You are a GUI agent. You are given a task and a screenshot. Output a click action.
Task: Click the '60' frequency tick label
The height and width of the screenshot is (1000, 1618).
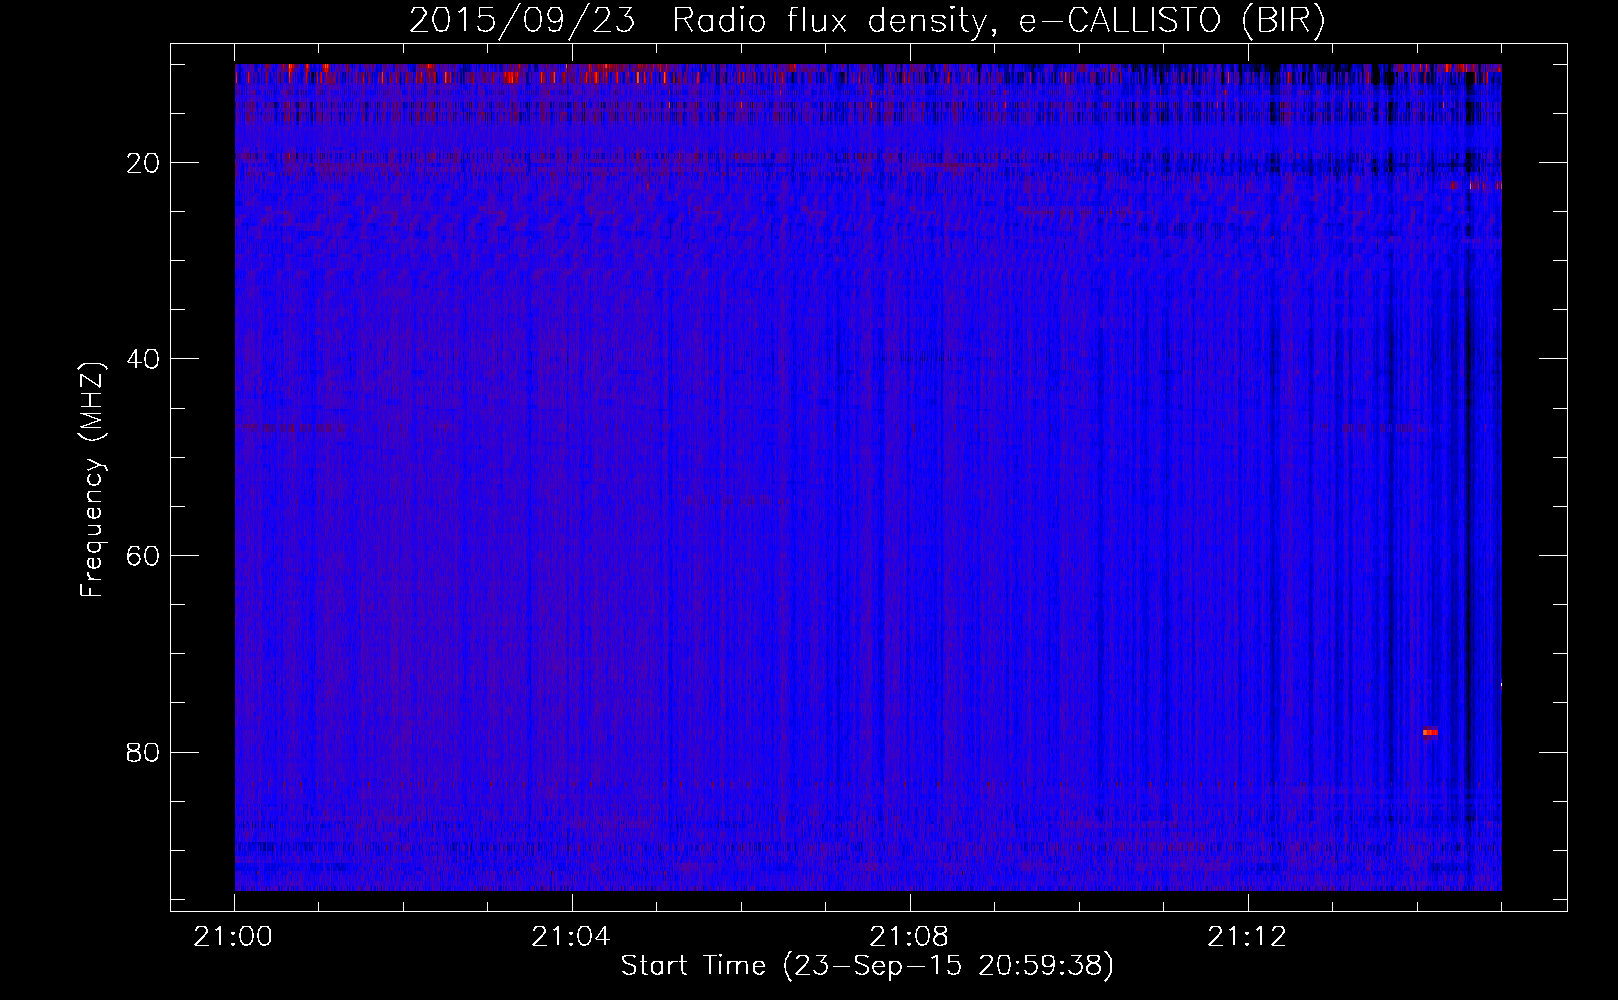(144, 556)
